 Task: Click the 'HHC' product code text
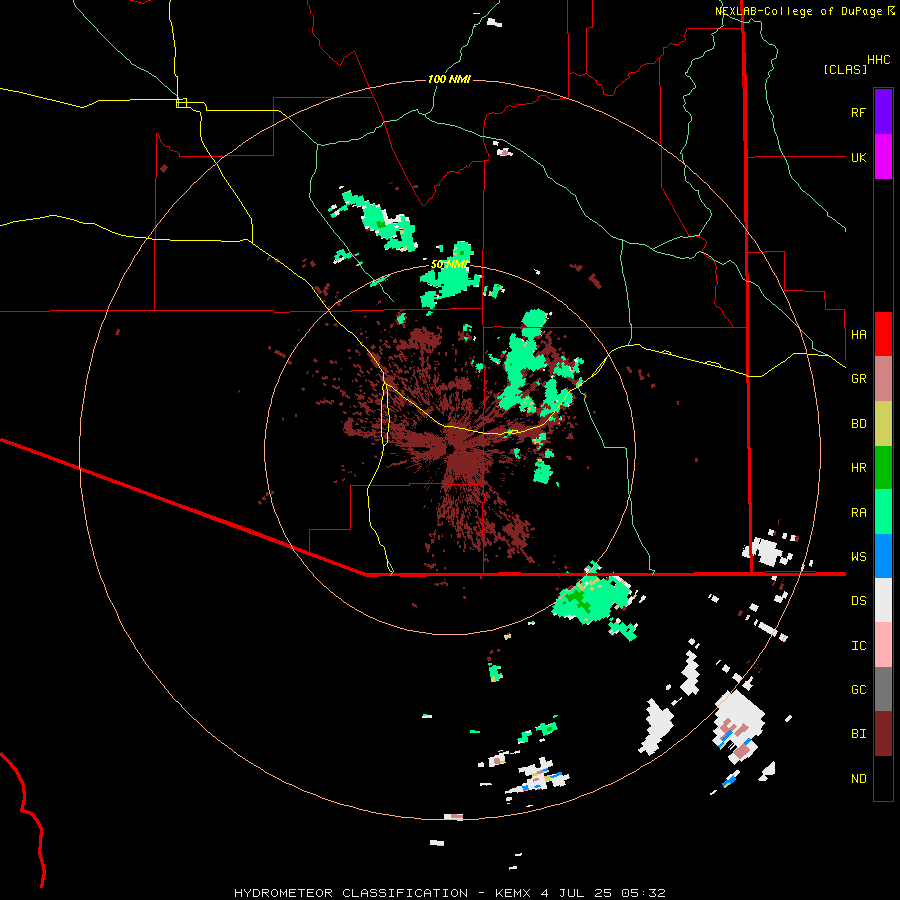pos(879,60)
